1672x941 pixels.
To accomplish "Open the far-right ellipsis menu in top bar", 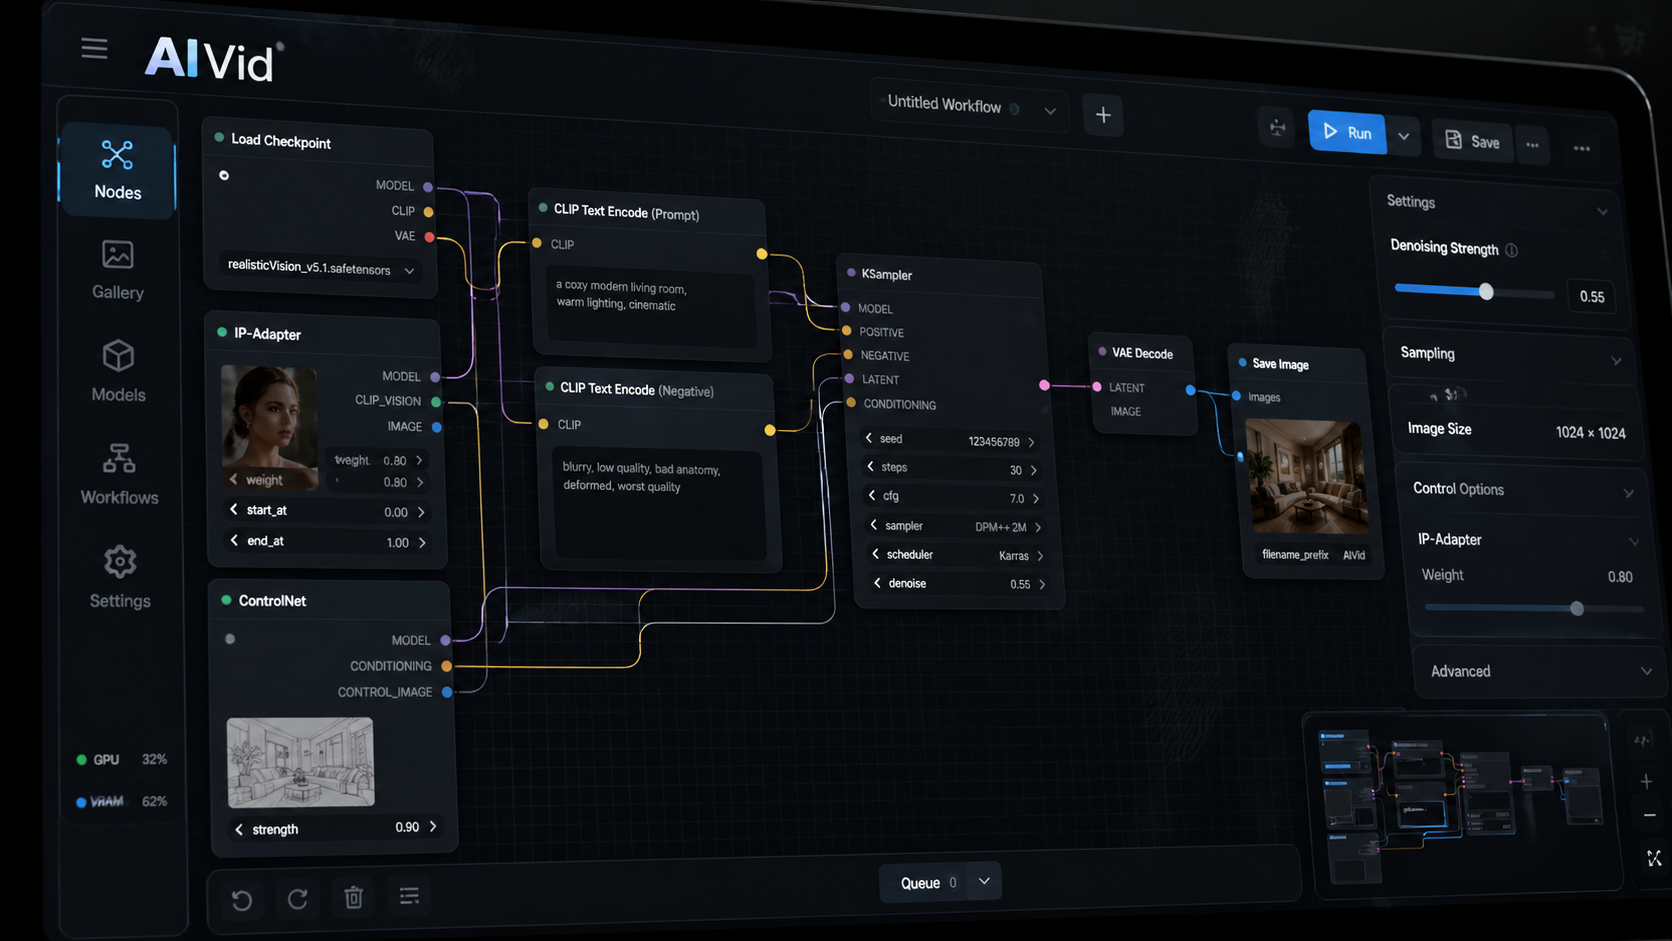I will point(1582,148).
